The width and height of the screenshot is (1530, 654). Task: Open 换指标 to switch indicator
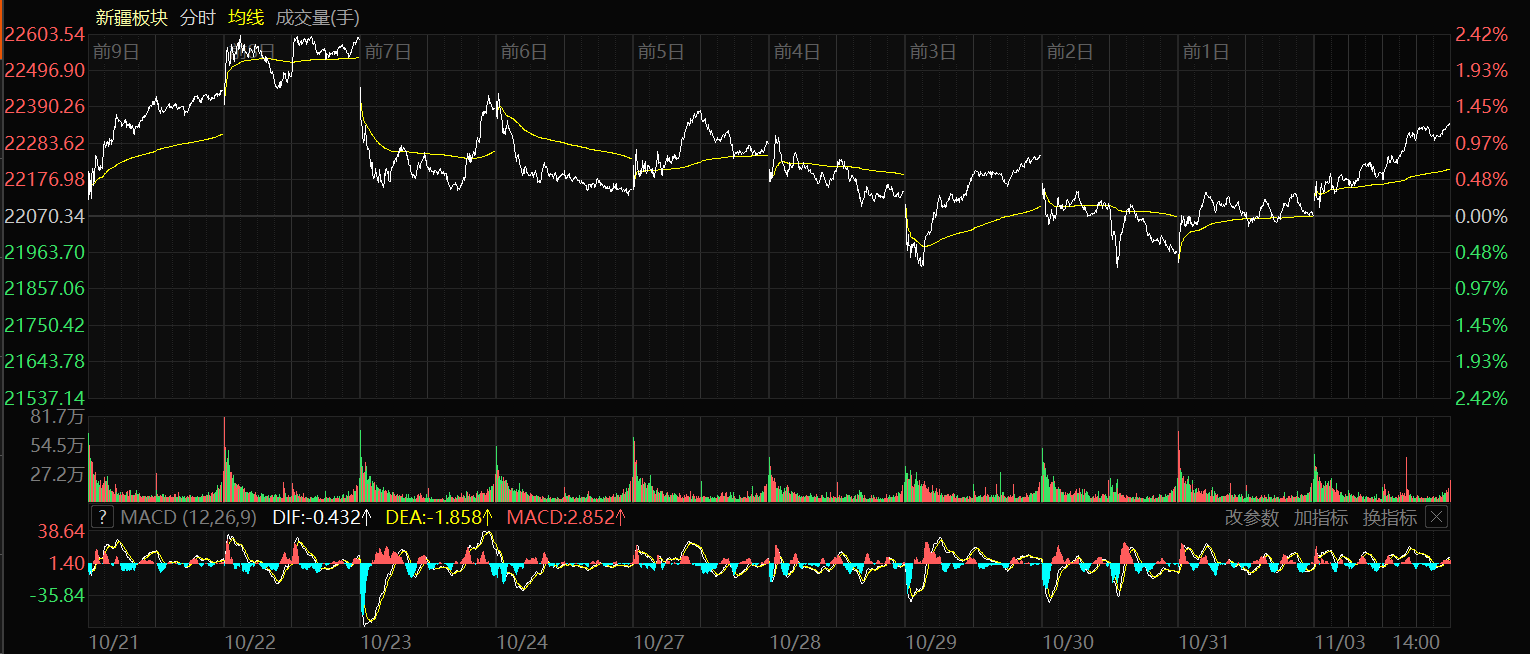tap(1389, 517)
